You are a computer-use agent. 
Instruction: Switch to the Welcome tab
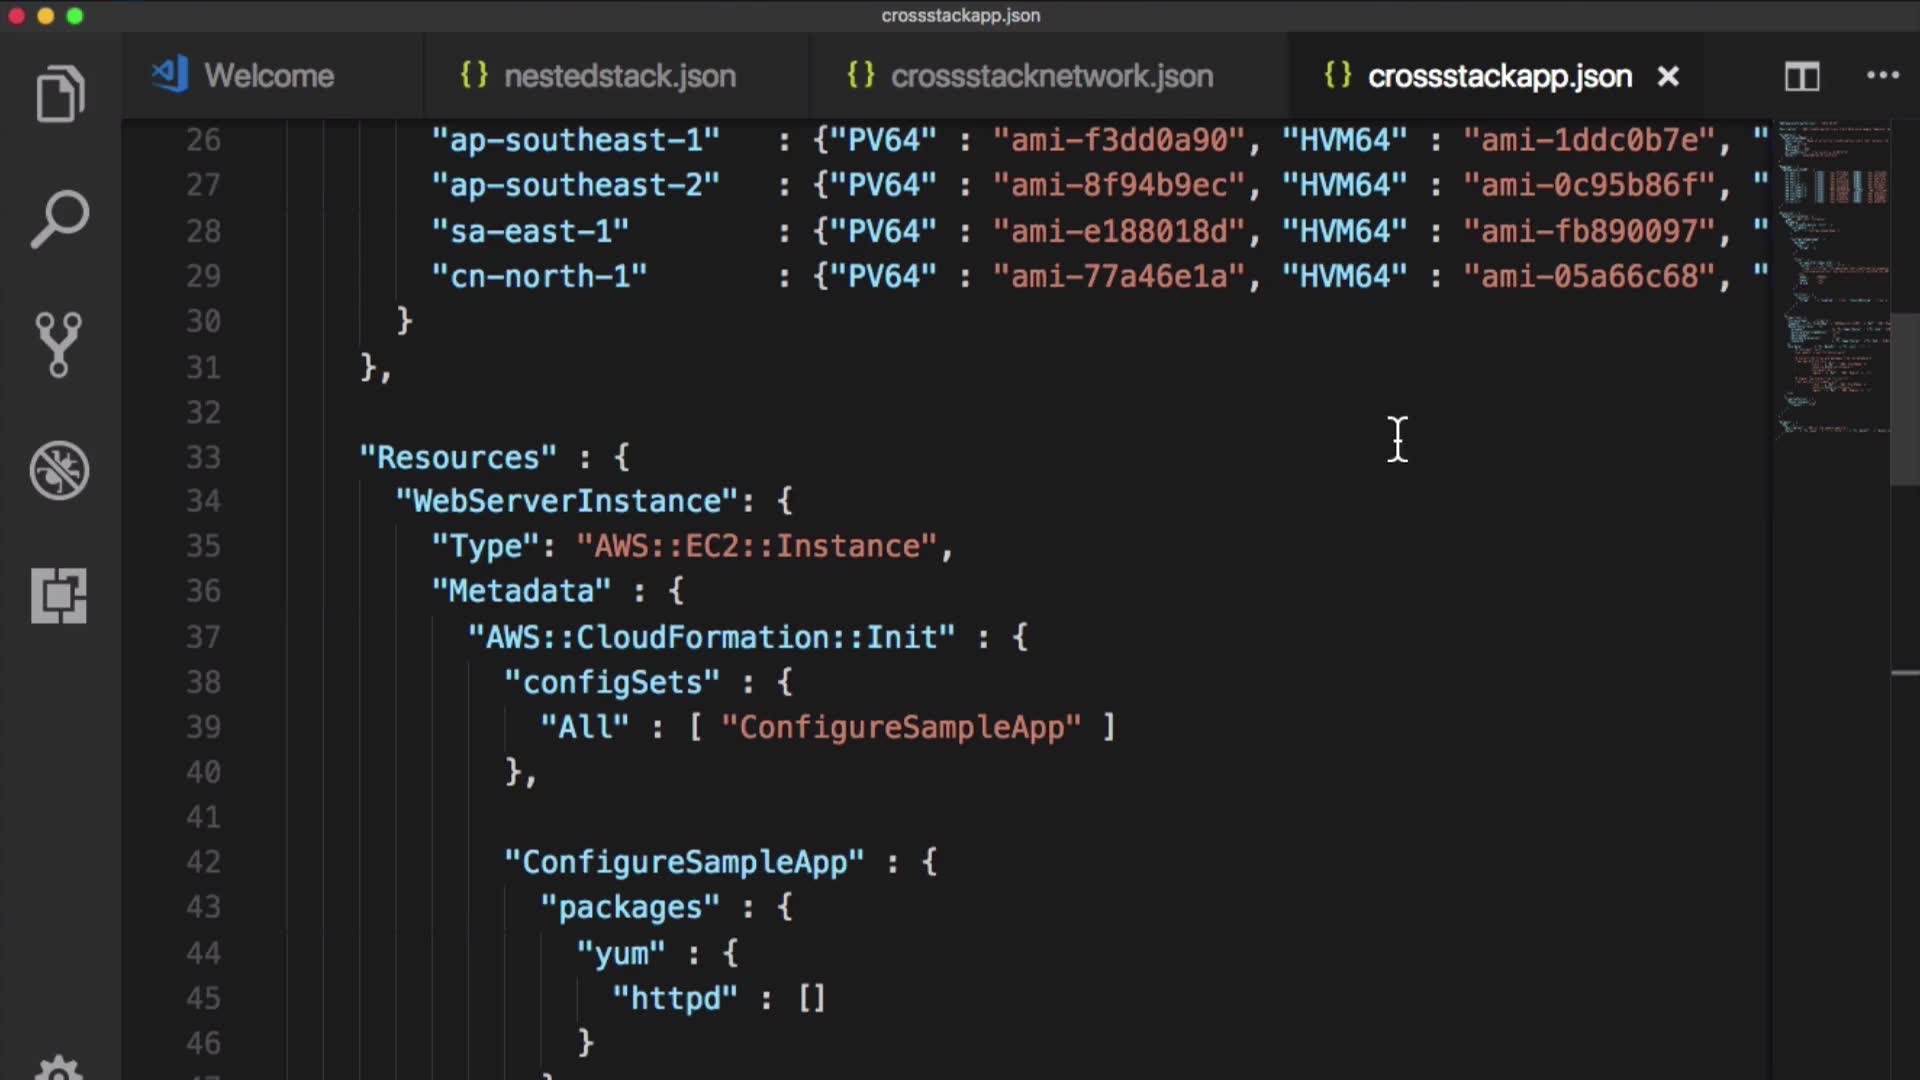pyautogui.click(x=268, y=76)
